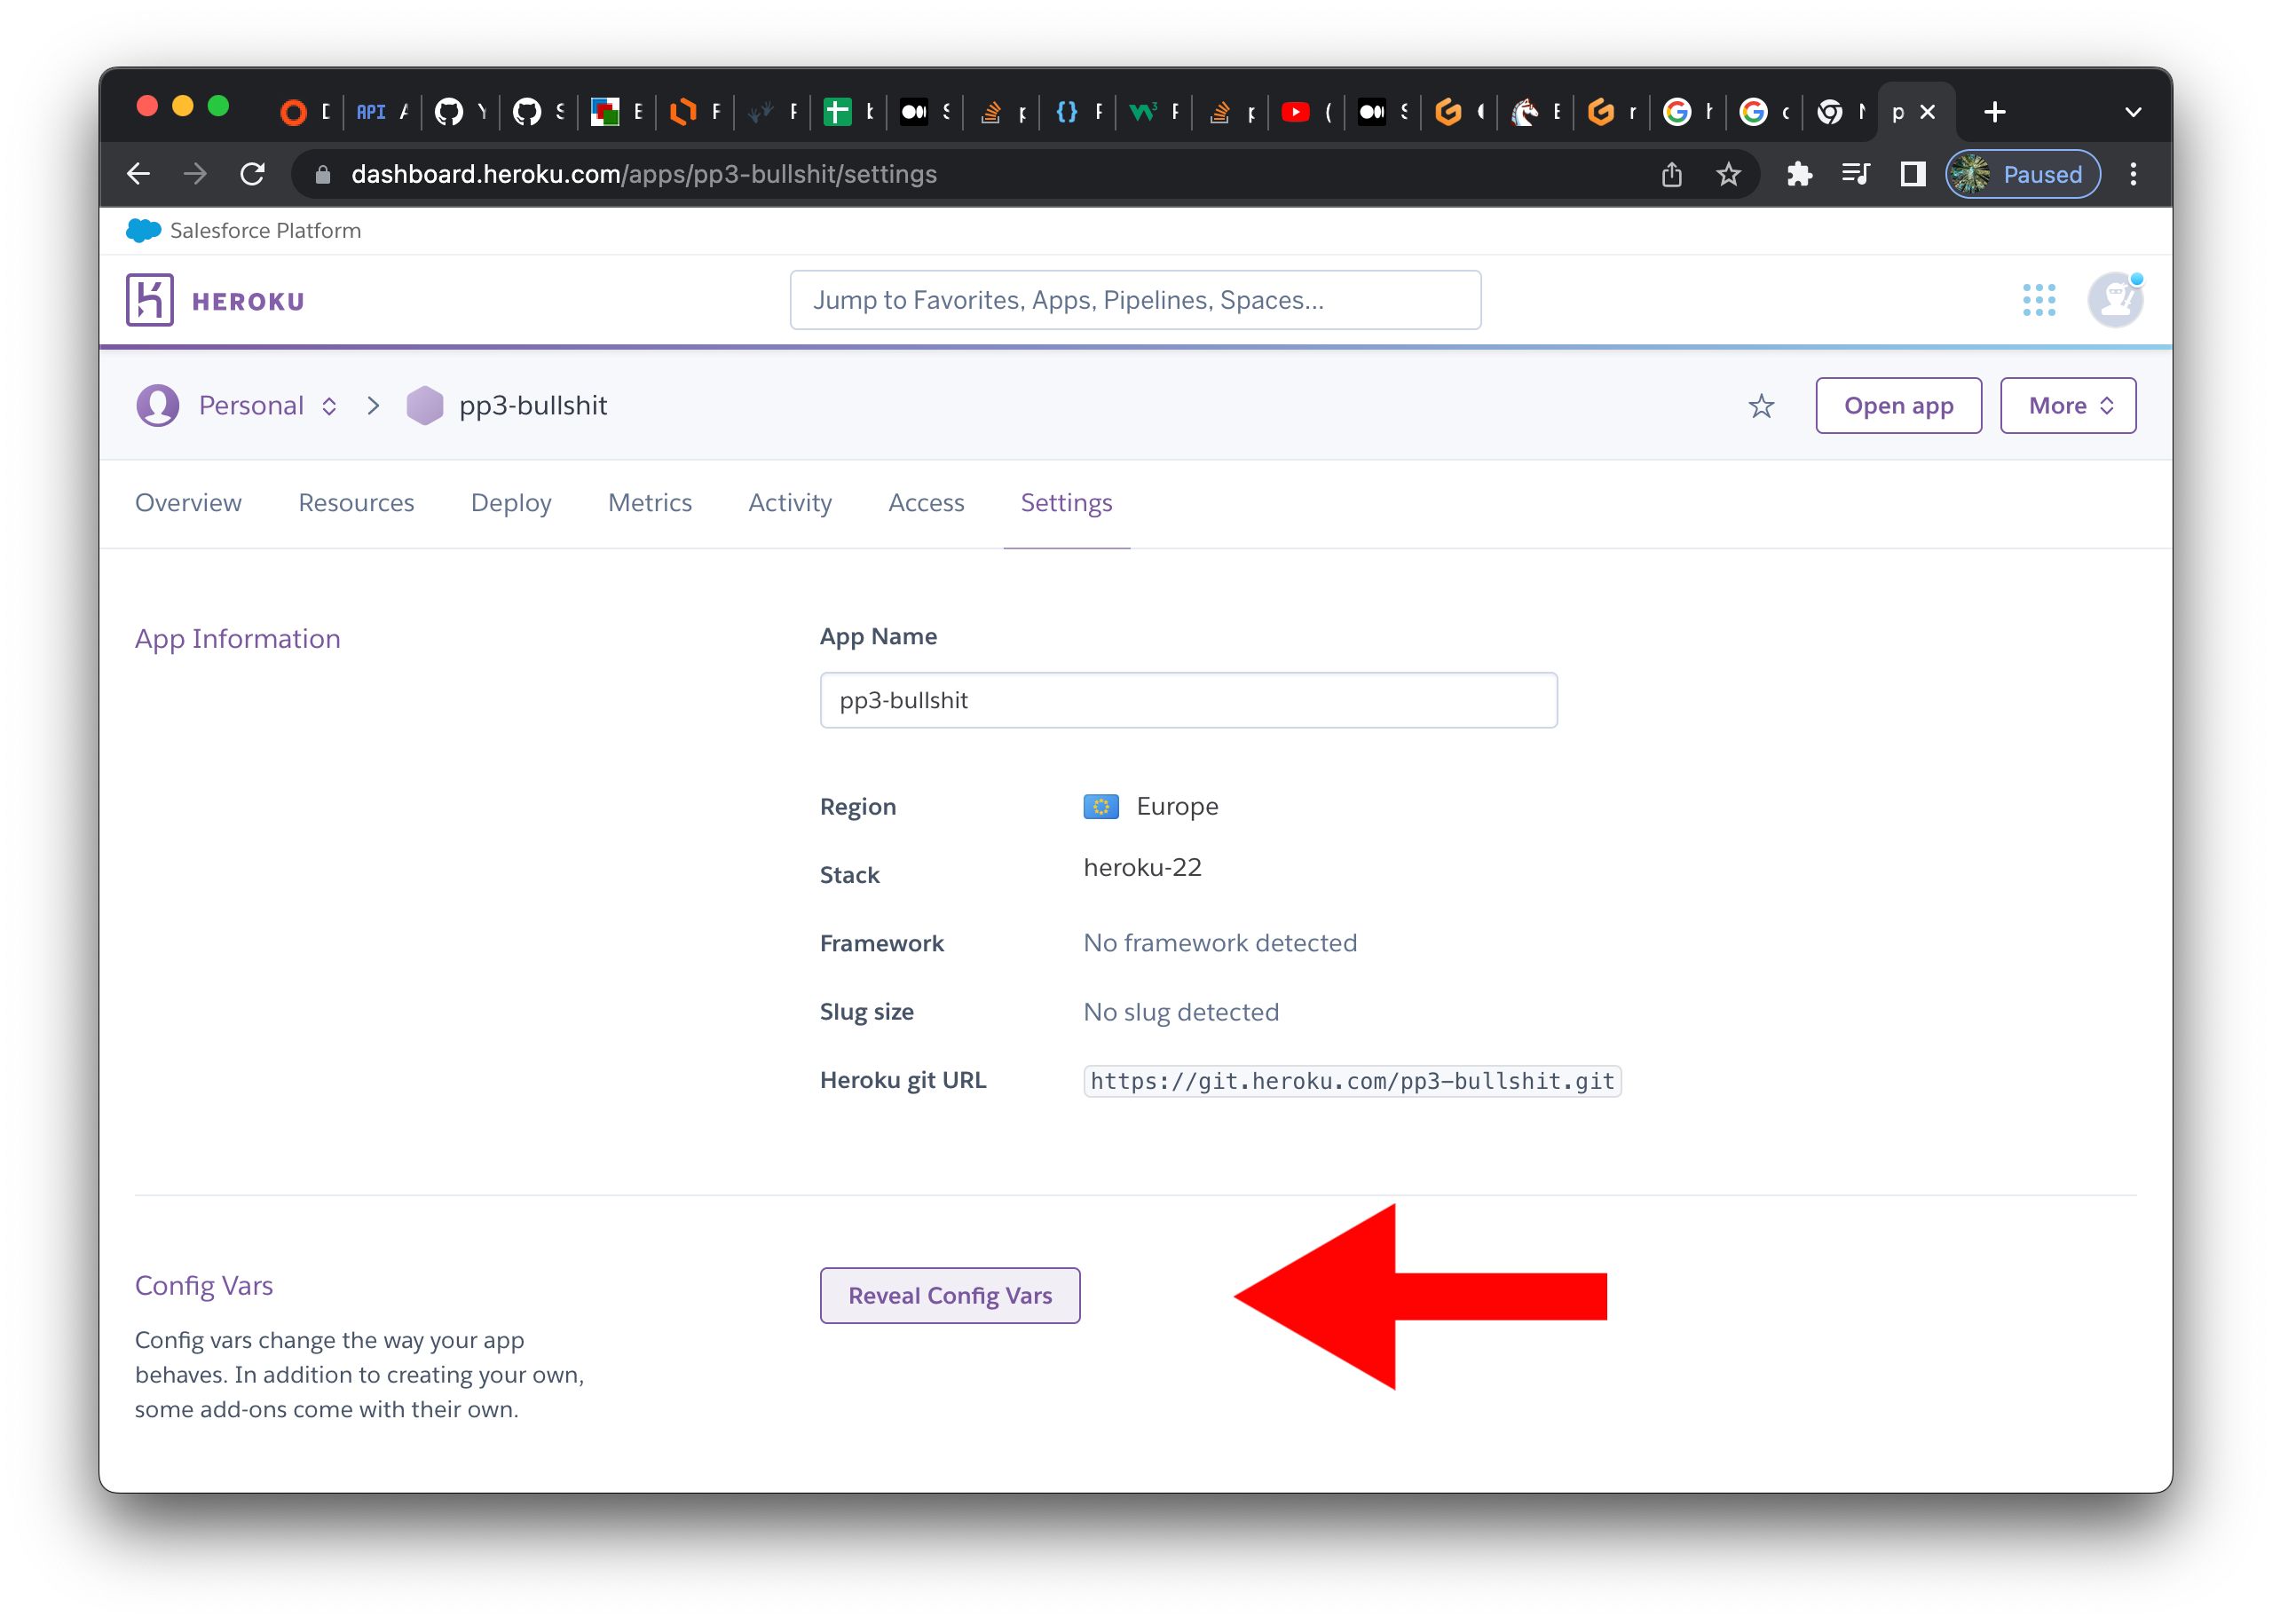This screenshot has height=1624, width=2272.
Task: Expand the Chrome tab search chevron
Action: click(2133, 112)
